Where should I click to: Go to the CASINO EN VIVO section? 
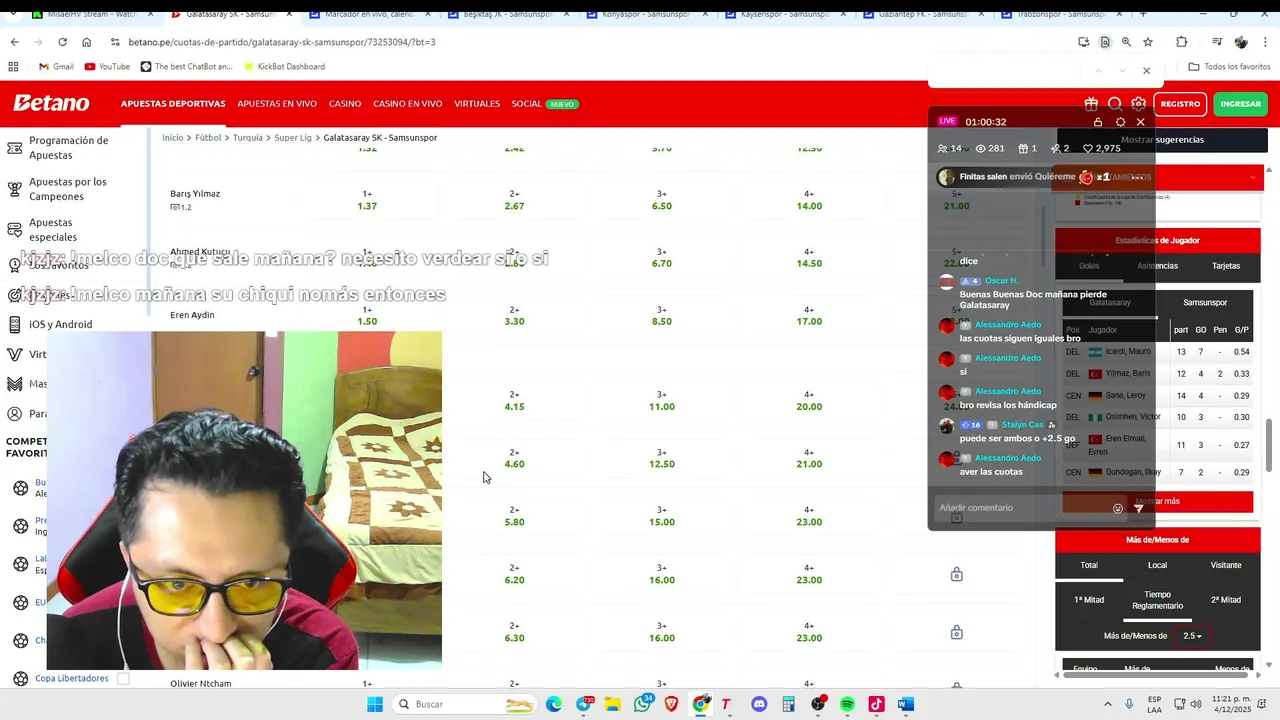click(x=407, y=104)
